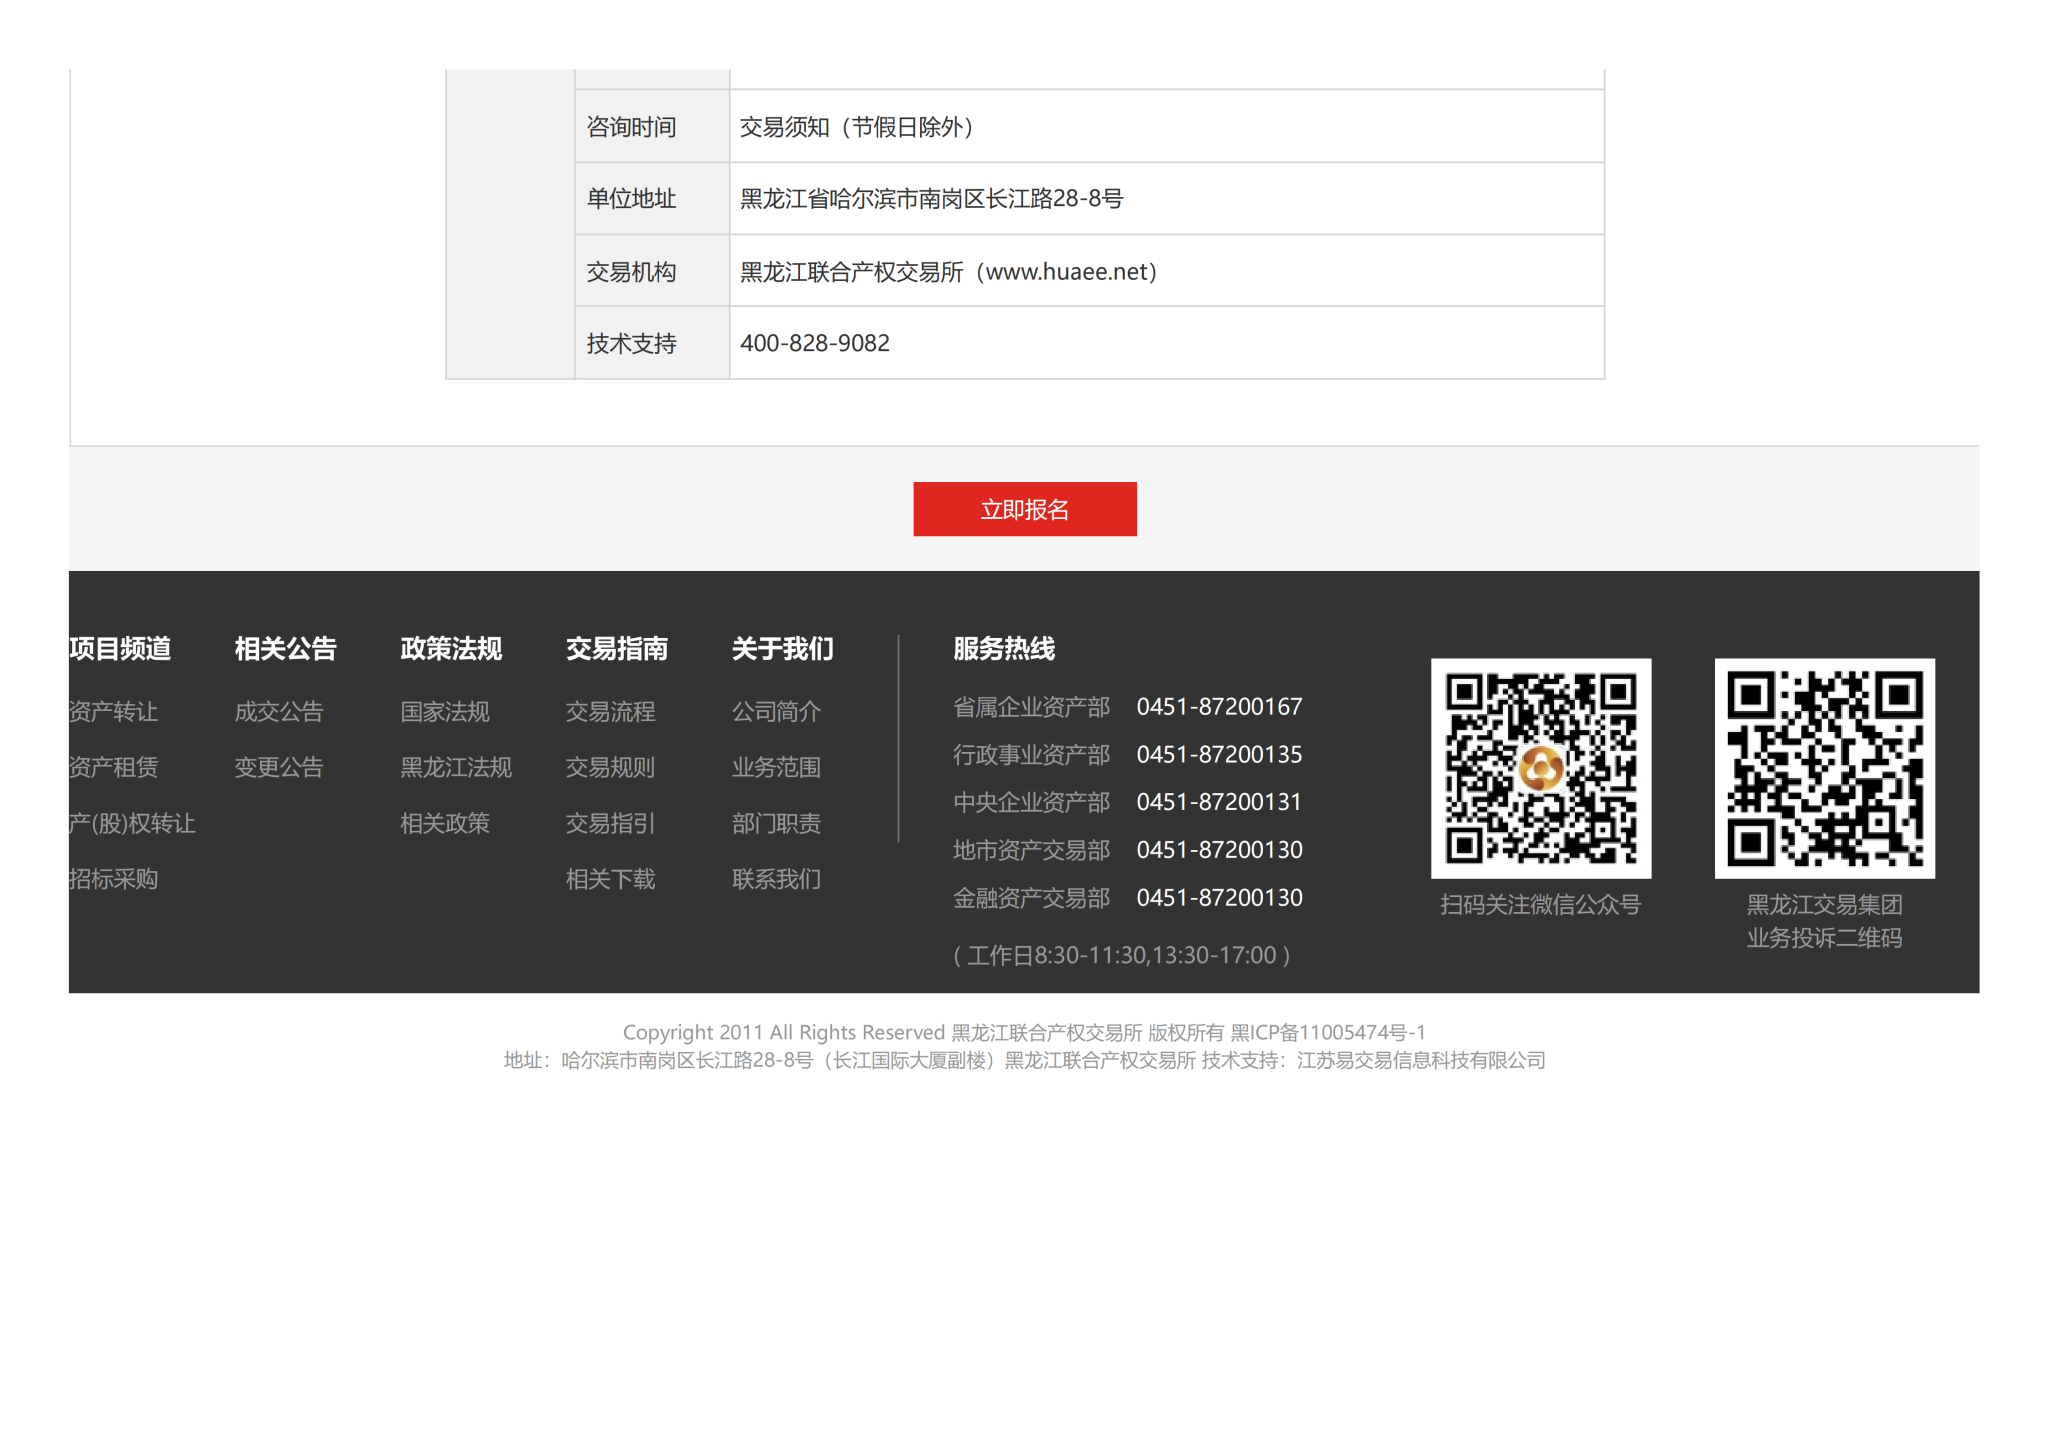Open the 交易规则 guide link
The height and width of the screenshot is (1447, 2048).
pyautogui.click(x=610, y=767)
